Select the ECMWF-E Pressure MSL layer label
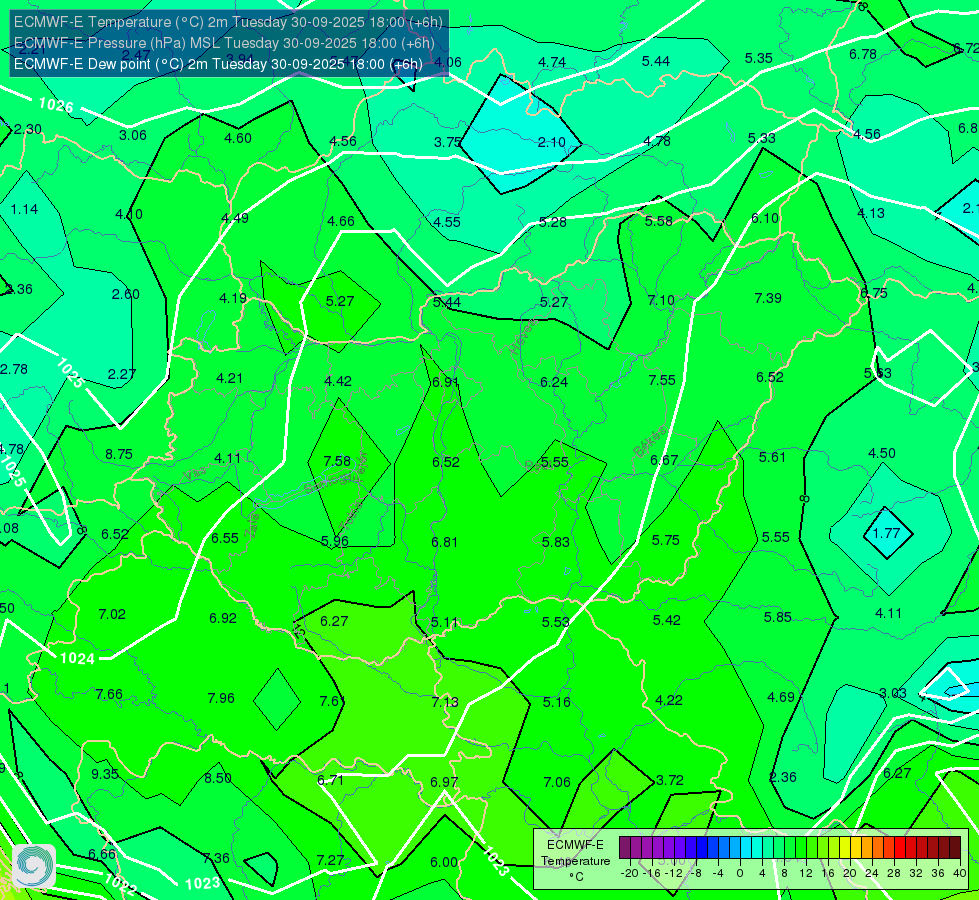Screen dimensions: 979x900 [224, 43]
